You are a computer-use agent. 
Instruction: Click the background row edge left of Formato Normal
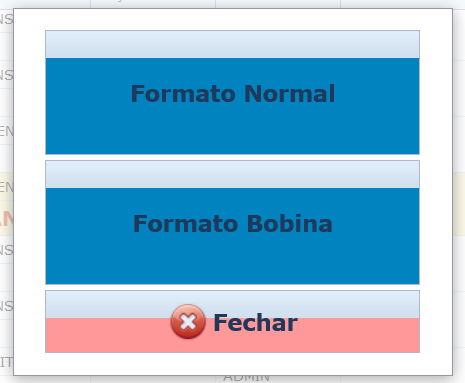(x=6, y=75)
